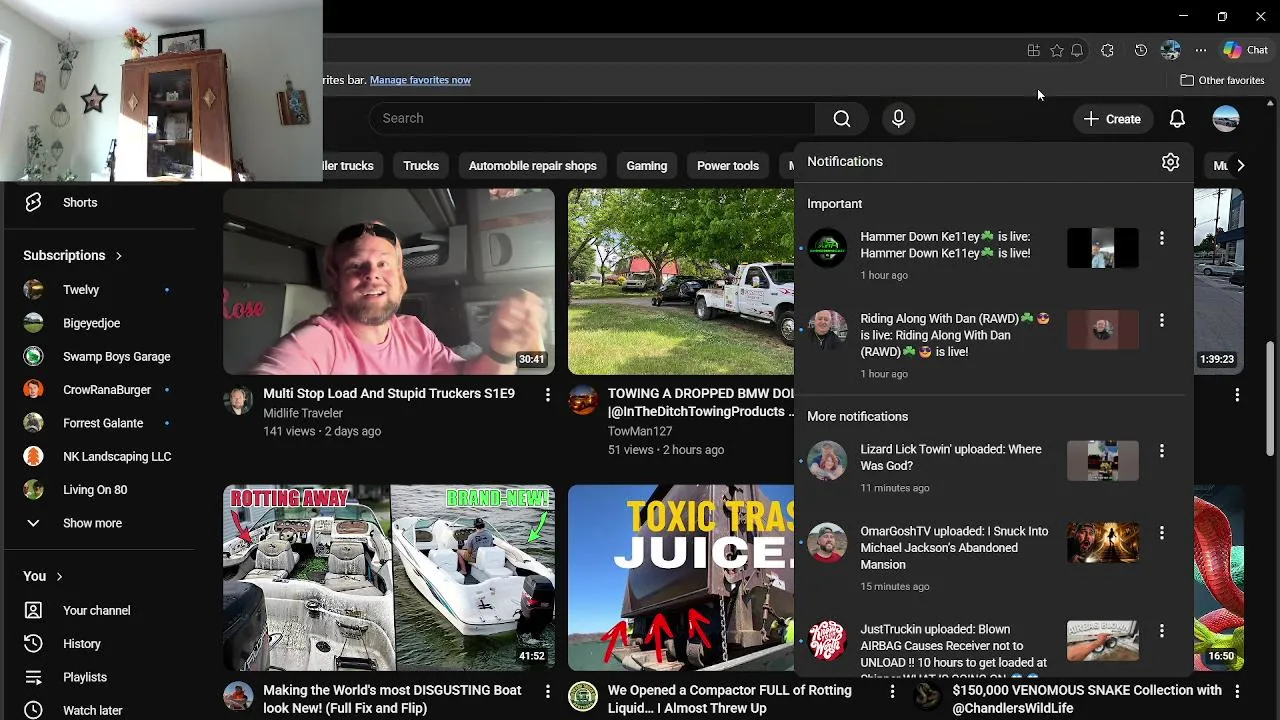Open options for Lizard Lick Towin' notification
Screen dimensions: 1280x720
point(1161,451)
